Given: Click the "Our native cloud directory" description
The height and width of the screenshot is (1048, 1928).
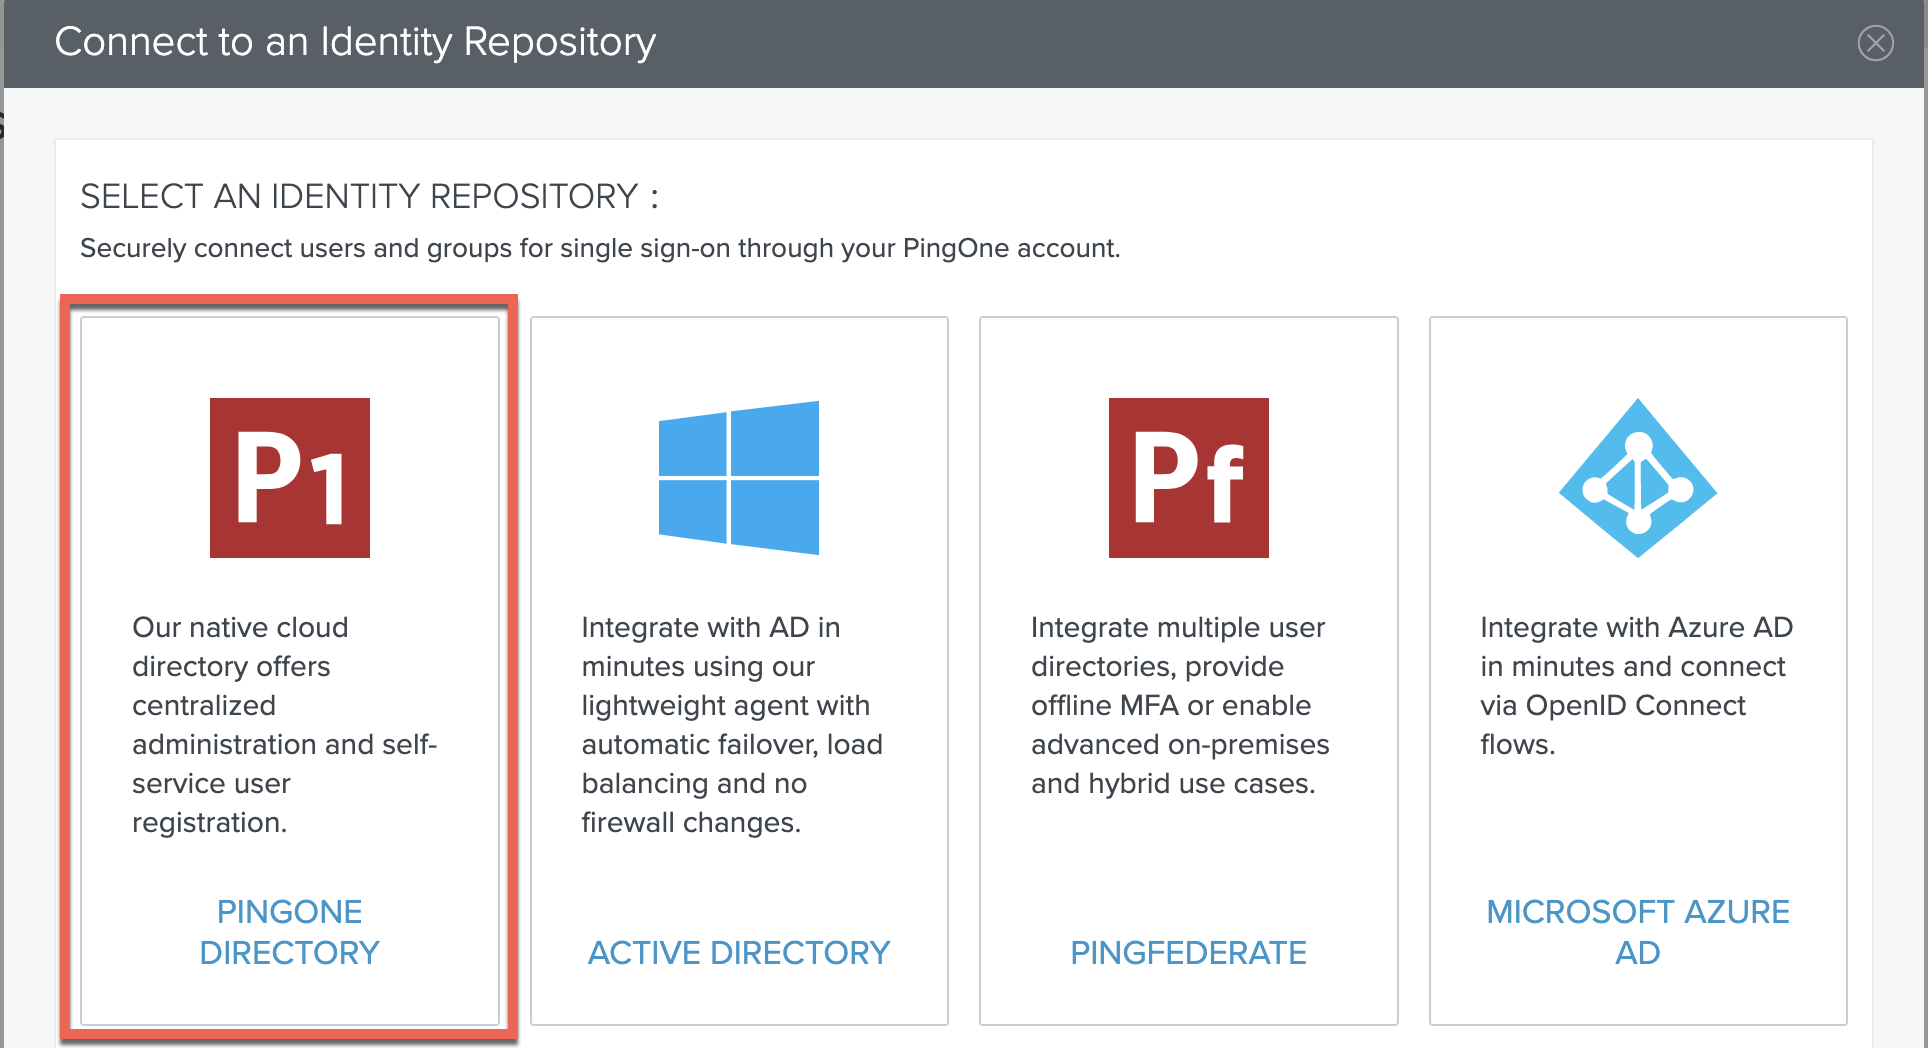Looking at the screenshot, I should [x=284, y=724].
